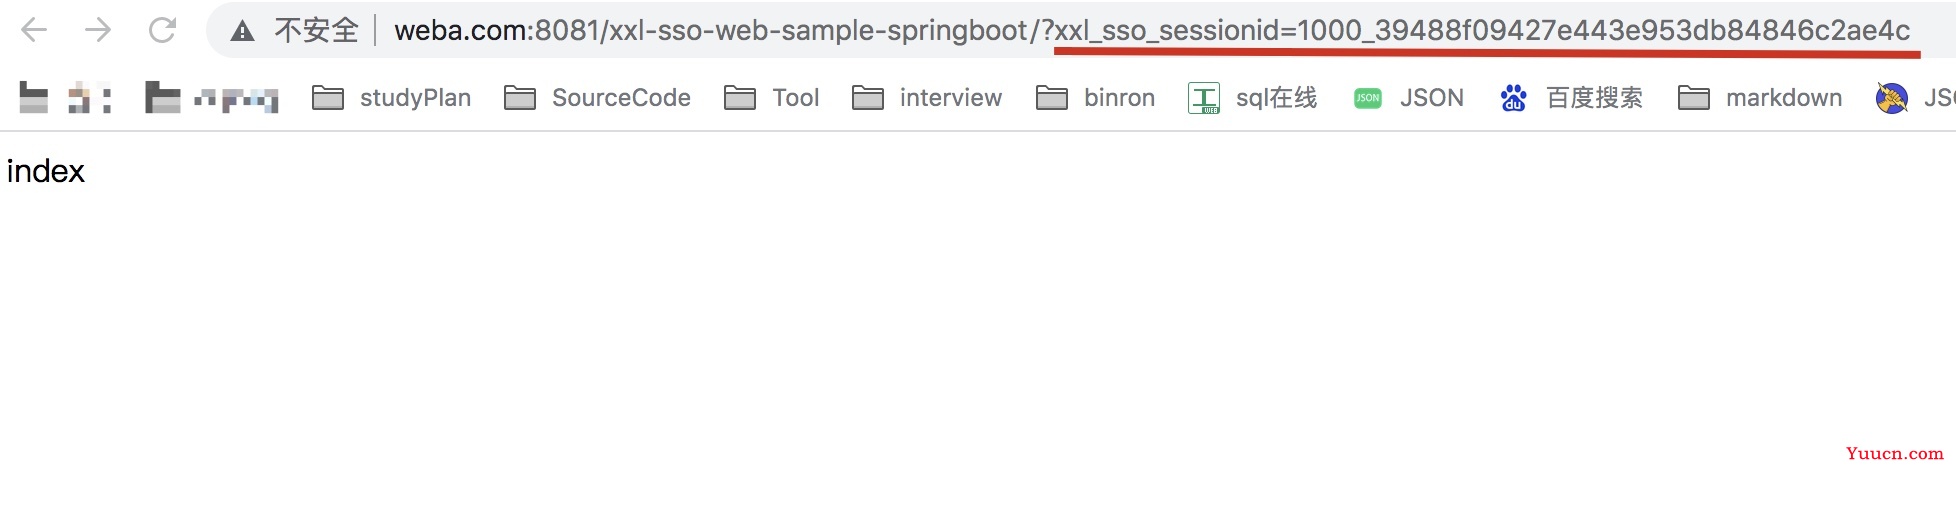Click the not-secure warning triangle icon

pos(242,31)
